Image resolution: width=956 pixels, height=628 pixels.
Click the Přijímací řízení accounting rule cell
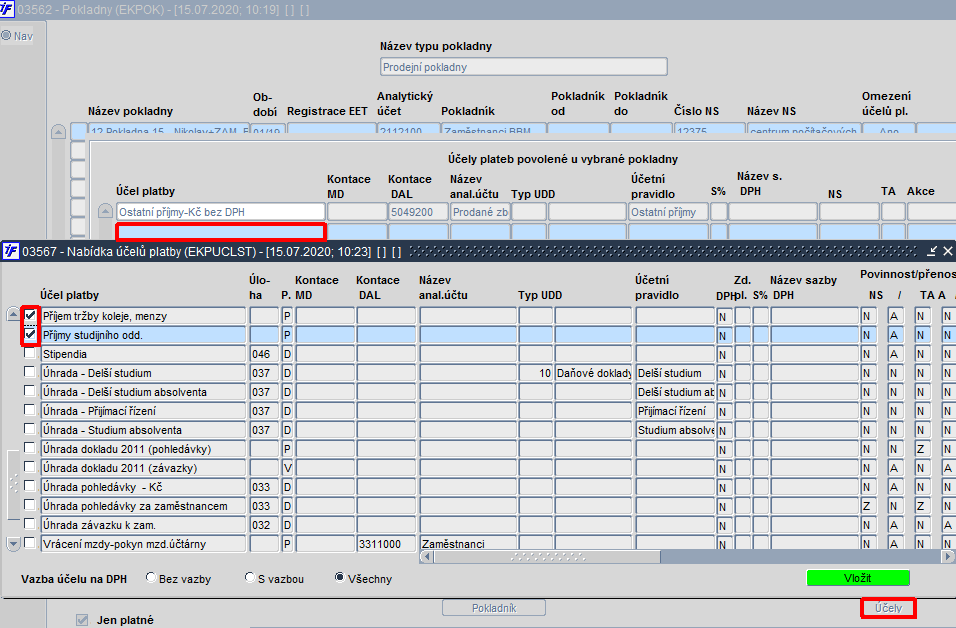tap(675, 411)
